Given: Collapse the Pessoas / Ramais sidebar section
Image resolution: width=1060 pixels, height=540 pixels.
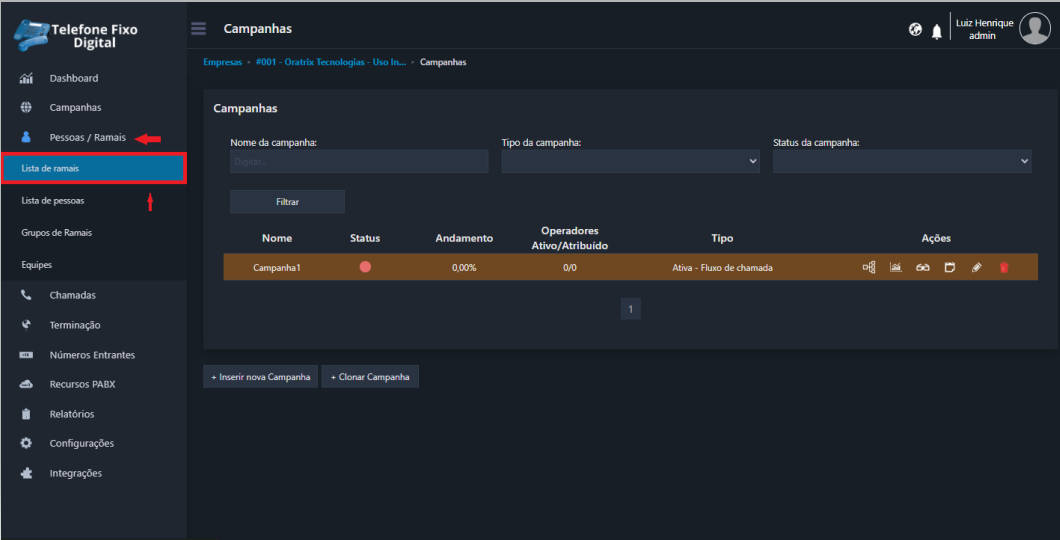Looking at the screenshot, I should [x=87, y=137].
